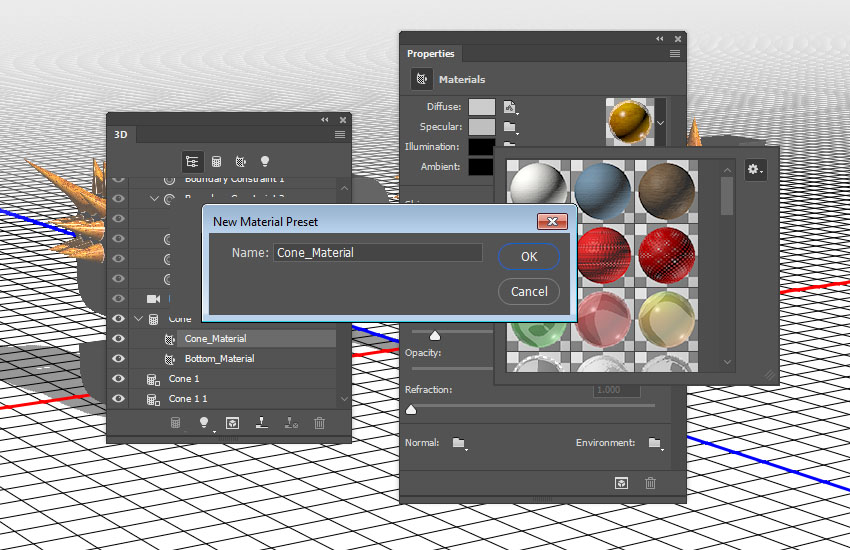Image resolution: width=850 pixels, height=551 pixels.
Task: Open the Normal texture folder icon
Action: coord(459,443)
